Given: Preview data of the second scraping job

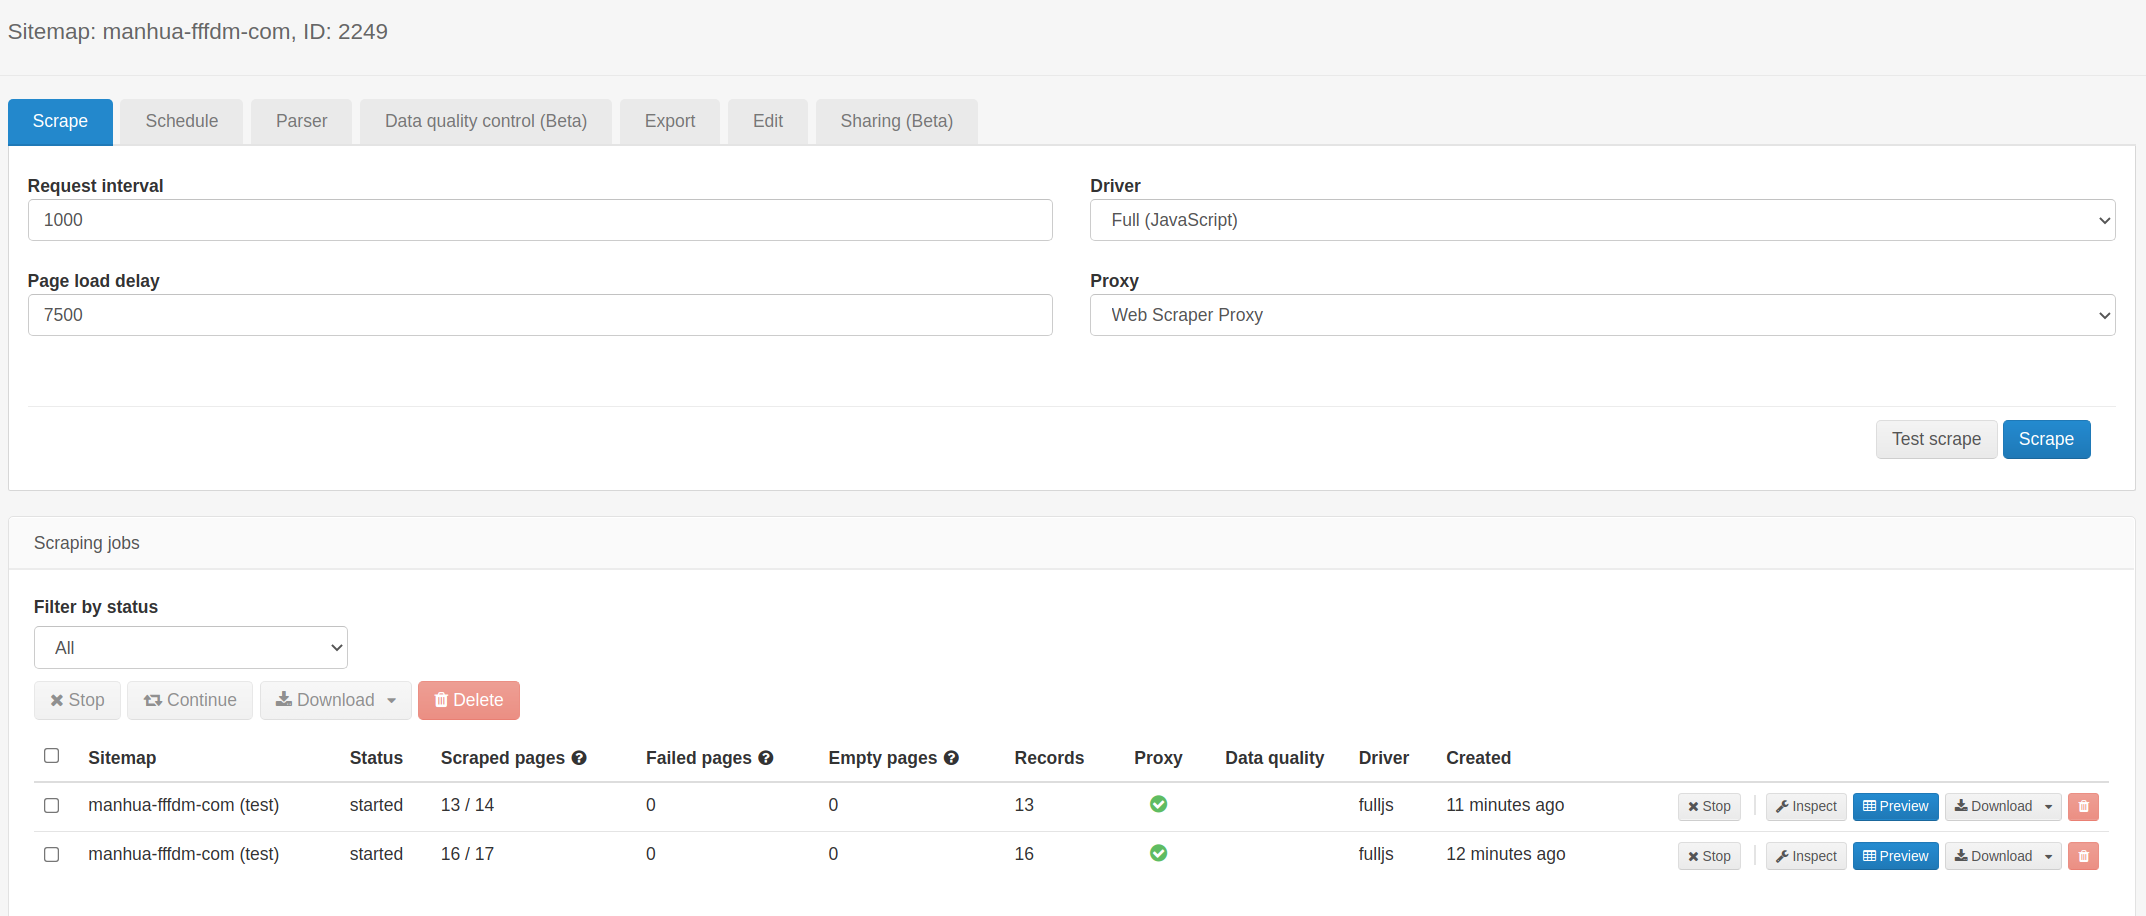Looking at the screenshot, I should click(x=1895, y=856).
